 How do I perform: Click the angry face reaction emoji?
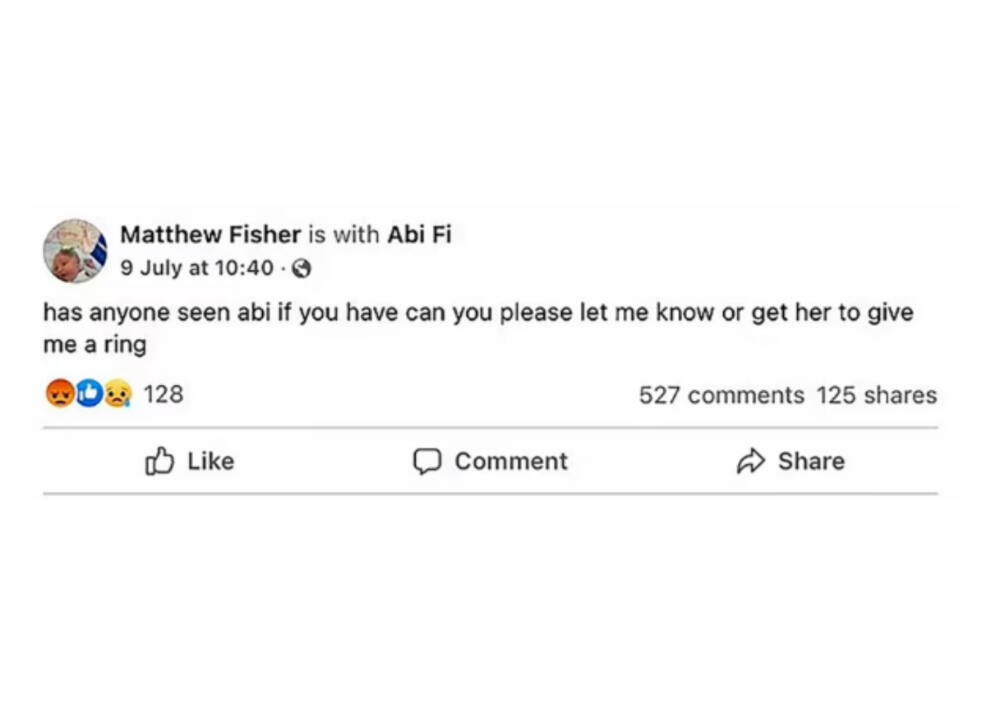tap(59, 394)
